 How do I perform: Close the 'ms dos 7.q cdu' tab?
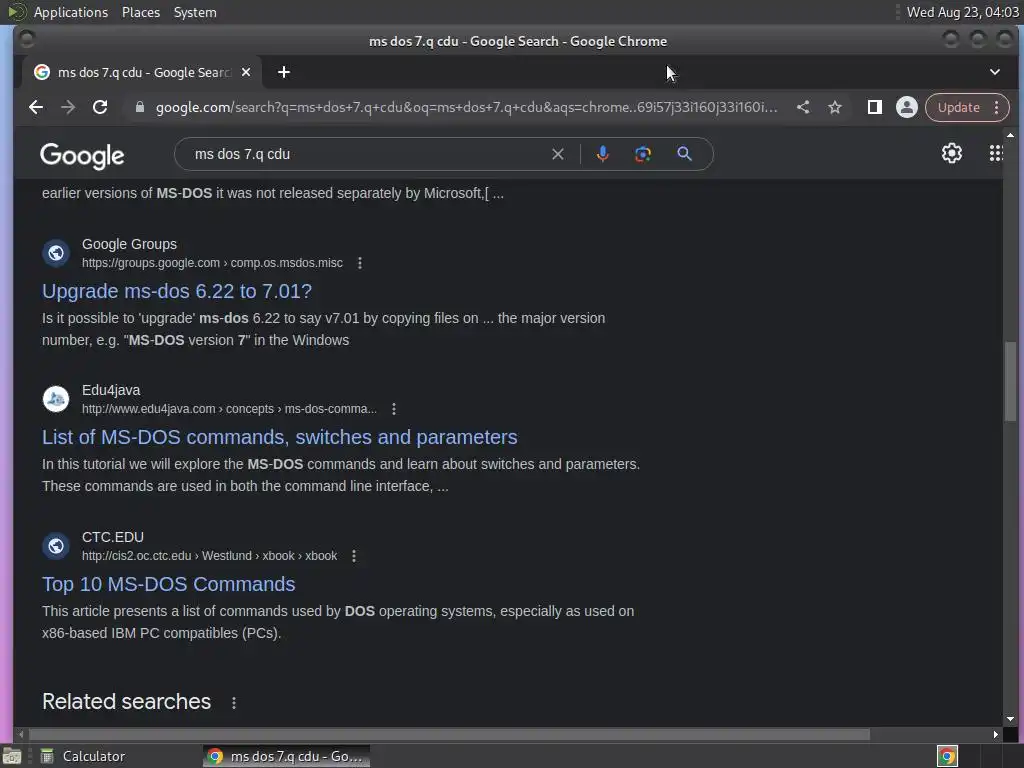(246, 72)
